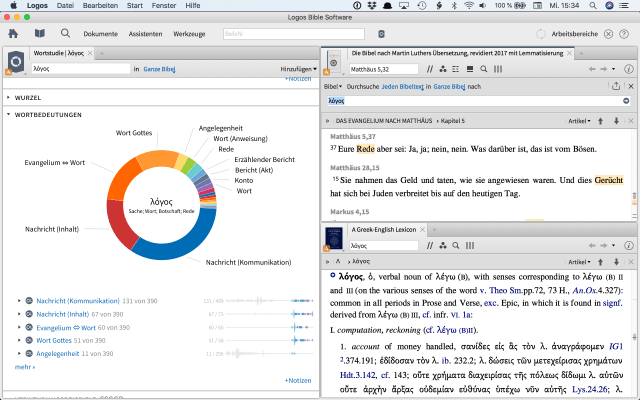This screenshot has width=640, height=400.
Task: Open the Artikel navigation dropdown
Action: click(580, 120)
